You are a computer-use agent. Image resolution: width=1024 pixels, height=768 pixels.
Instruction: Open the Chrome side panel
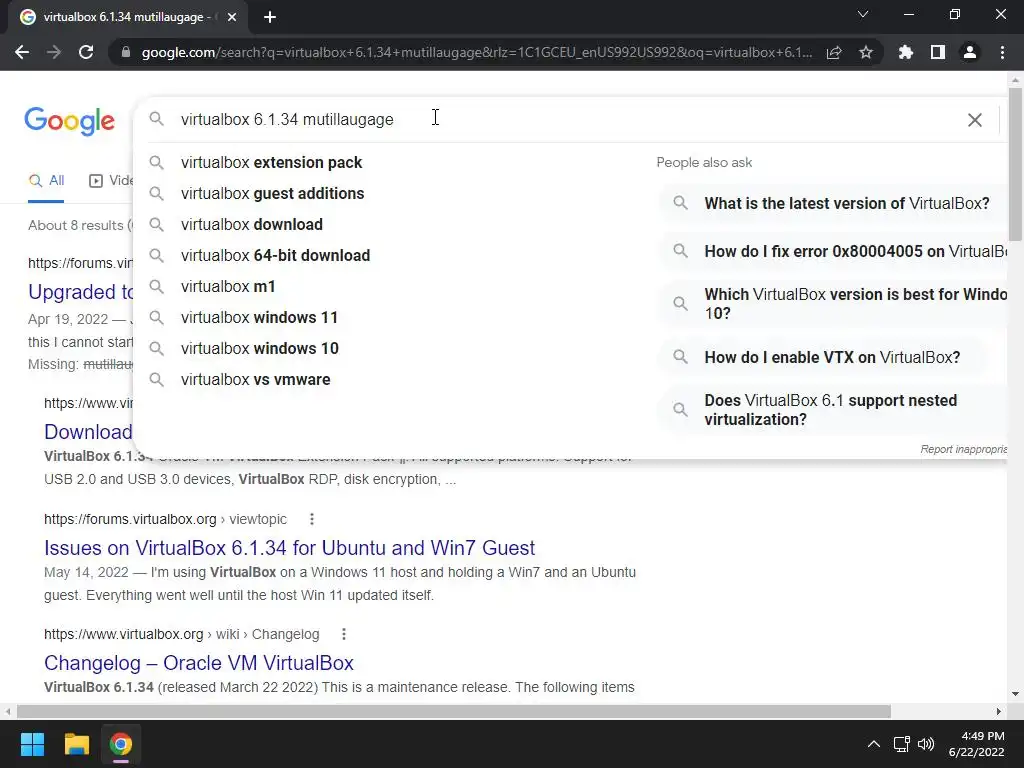click(938, 52)
